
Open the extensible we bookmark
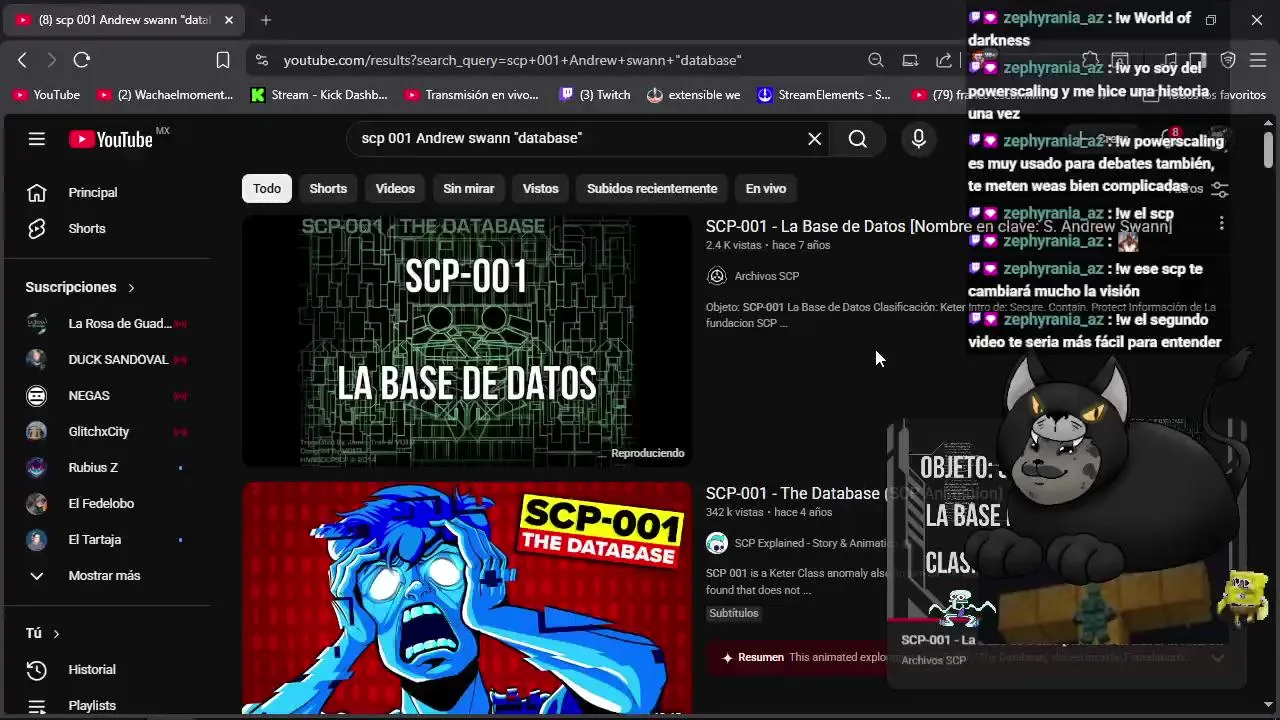694,95
